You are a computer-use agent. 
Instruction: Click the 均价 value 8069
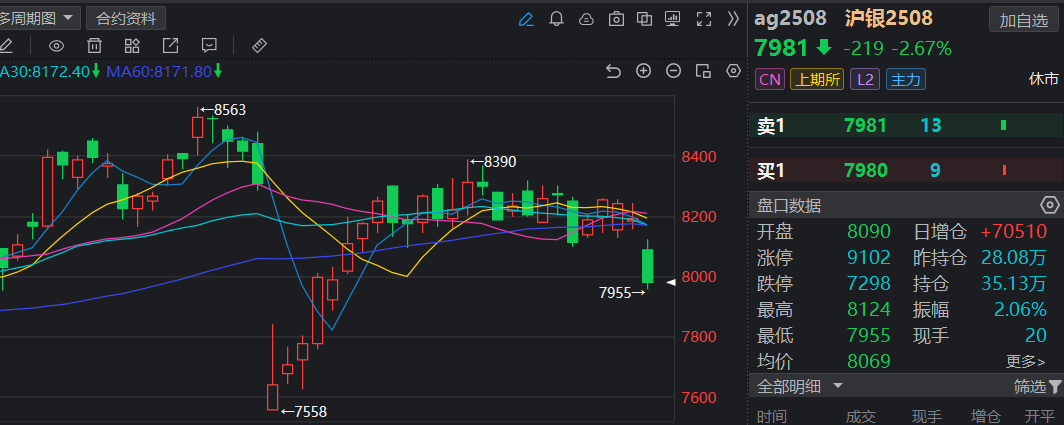coord(869,361)
